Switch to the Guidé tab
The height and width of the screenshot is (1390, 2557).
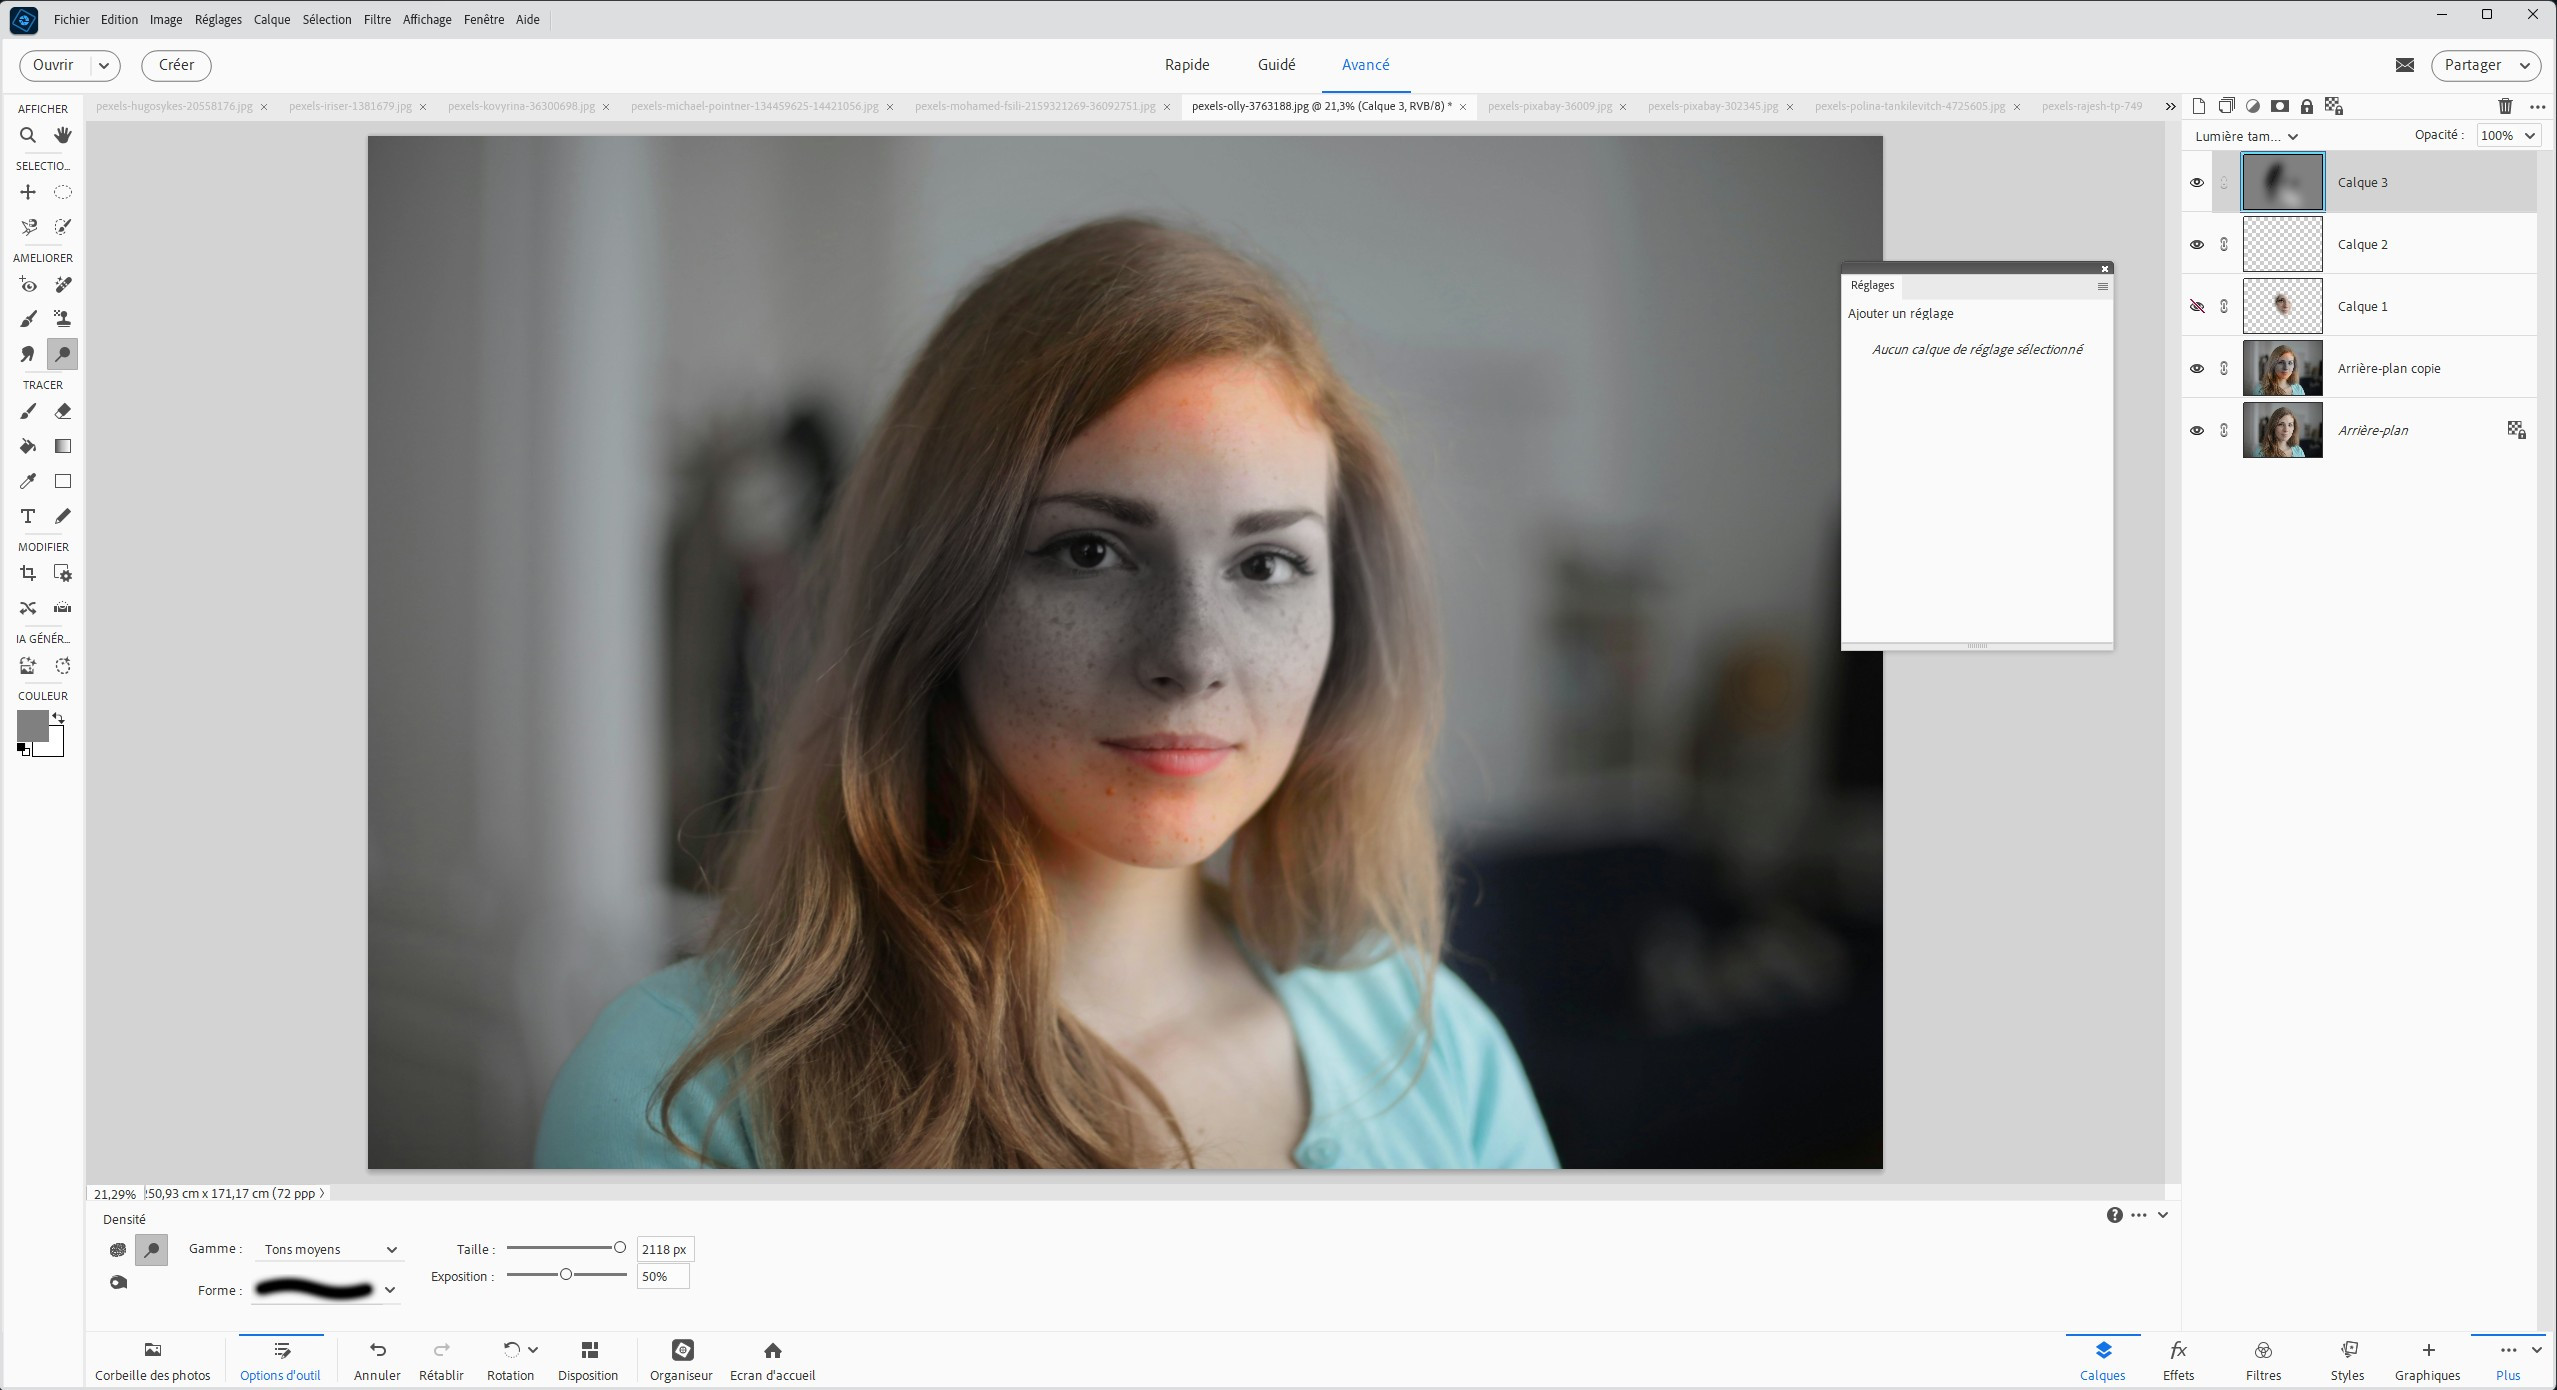[x=1276, y=65]
